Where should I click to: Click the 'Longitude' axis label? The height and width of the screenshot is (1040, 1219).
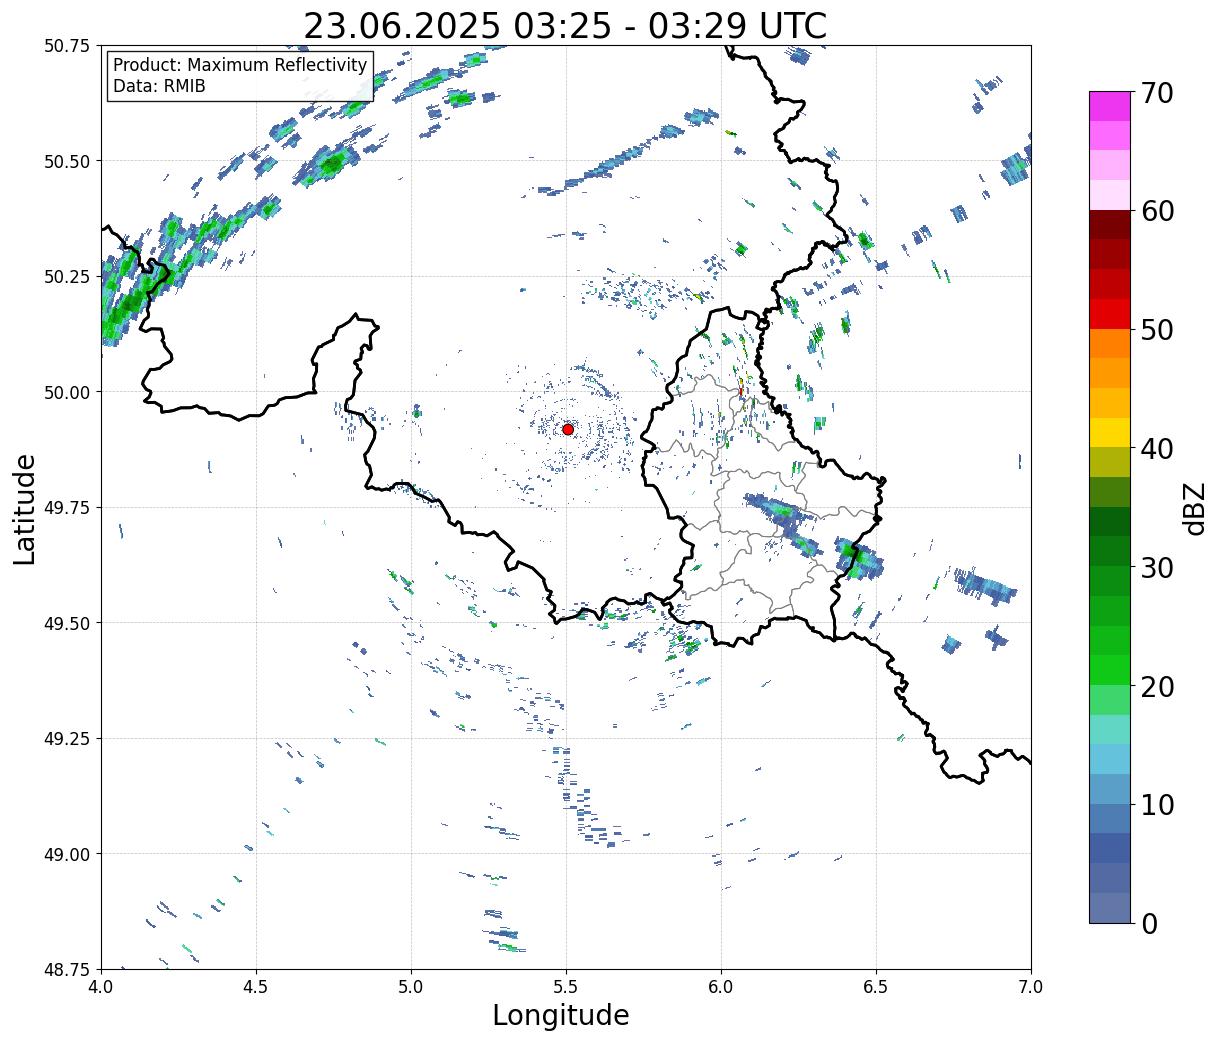561,1015
